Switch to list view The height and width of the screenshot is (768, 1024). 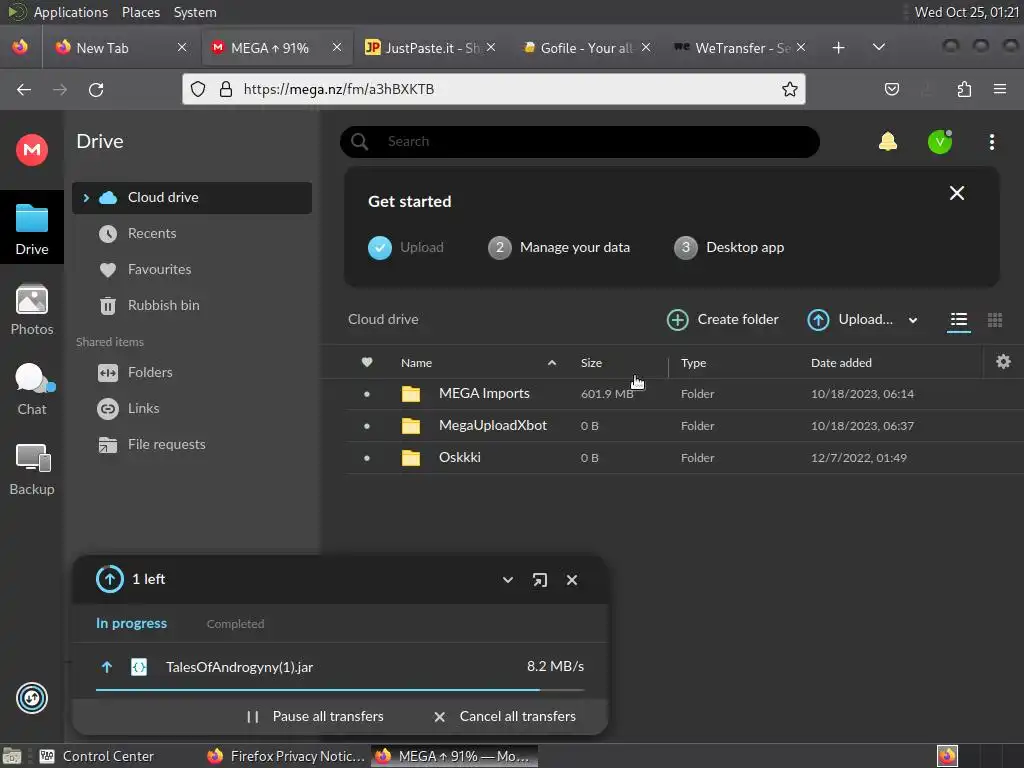pos(958,319)
